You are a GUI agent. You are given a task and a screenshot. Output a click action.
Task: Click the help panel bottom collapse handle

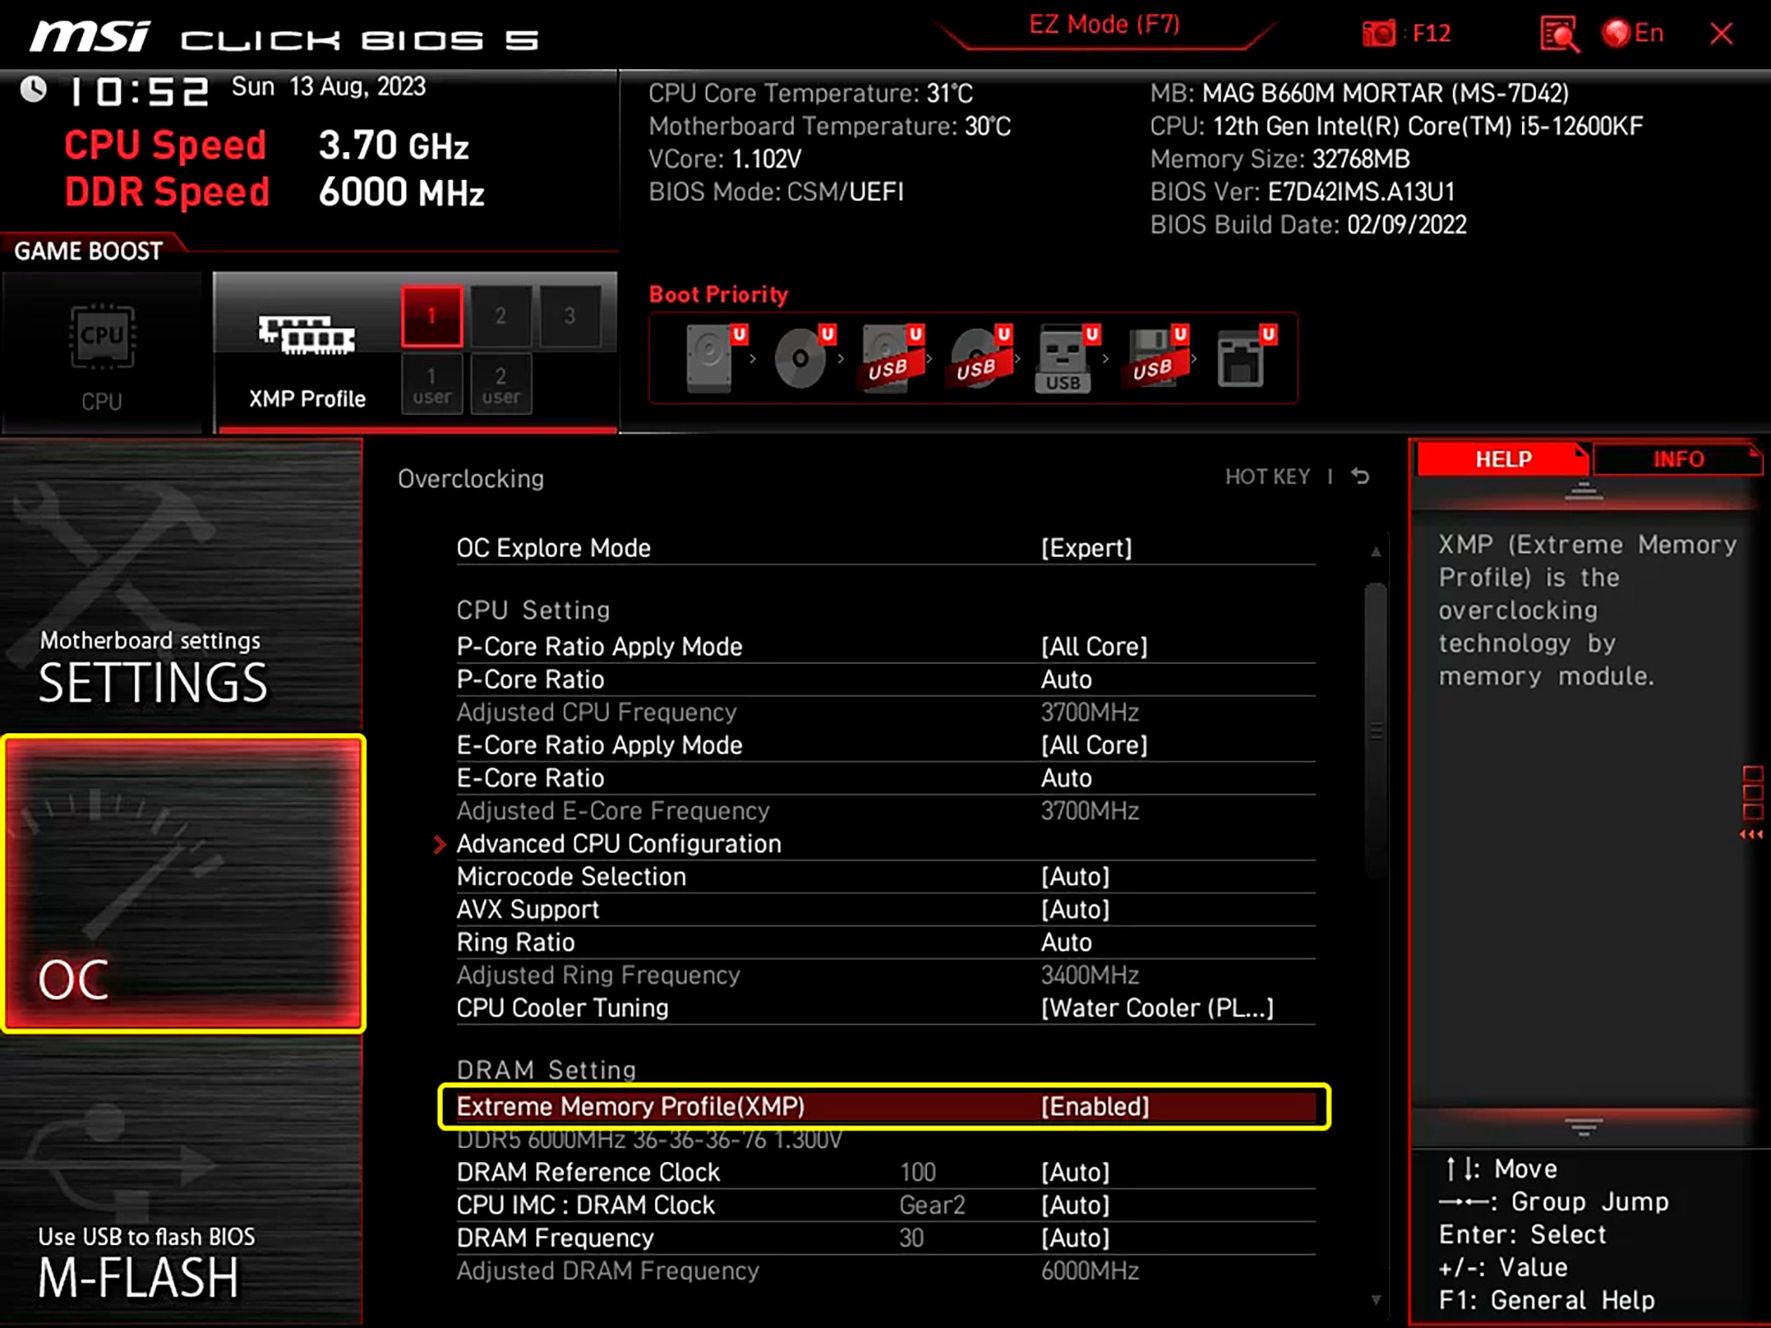point(1583,1127)
